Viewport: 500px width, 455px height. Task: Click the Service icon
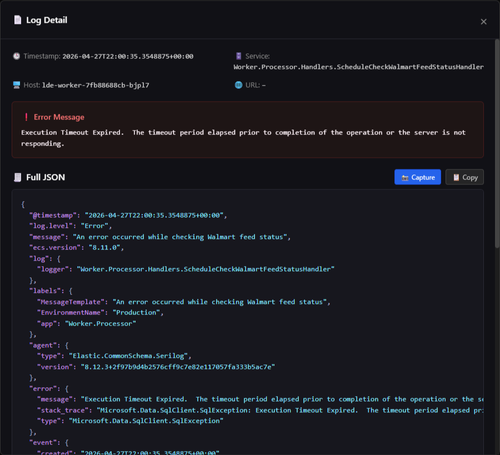(238, 56)
